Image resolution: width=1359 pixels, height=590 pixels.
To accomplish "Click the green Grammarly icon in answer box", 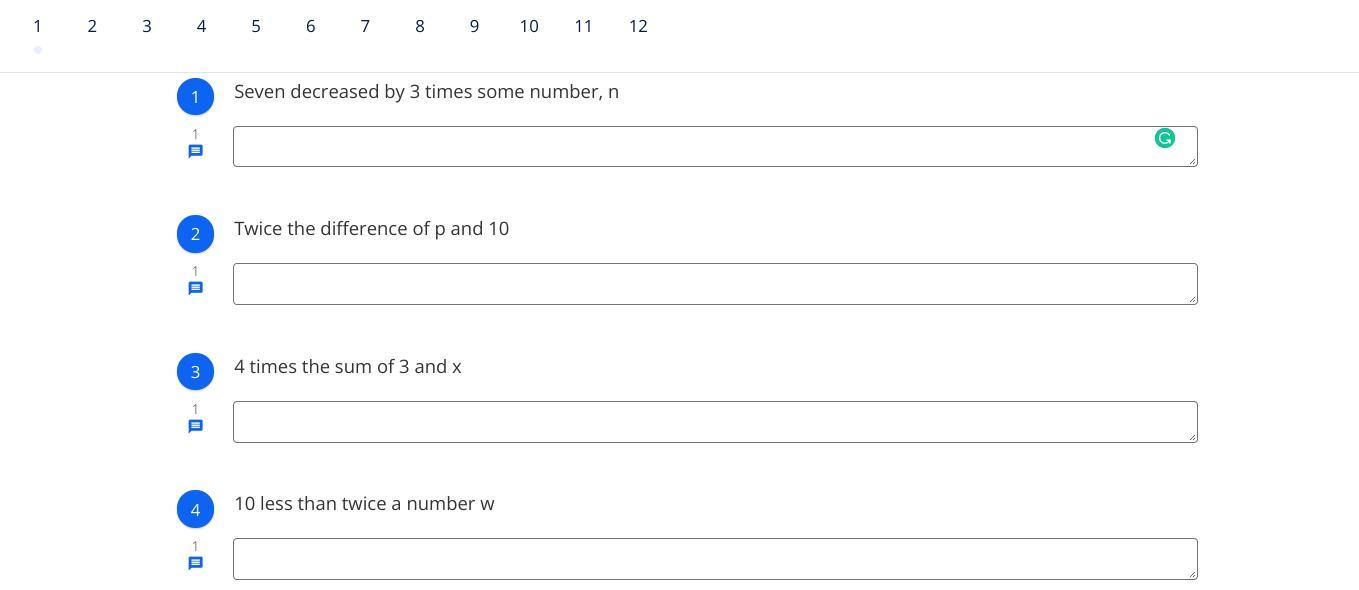I will [1164, 138].
